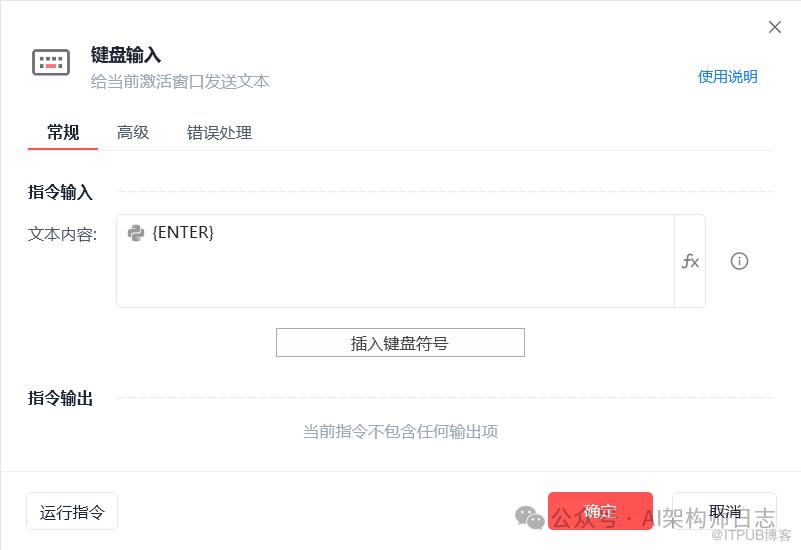The image size is (801, 550).
Task: Click the info icon beside the text field
Action: point(739,261)
